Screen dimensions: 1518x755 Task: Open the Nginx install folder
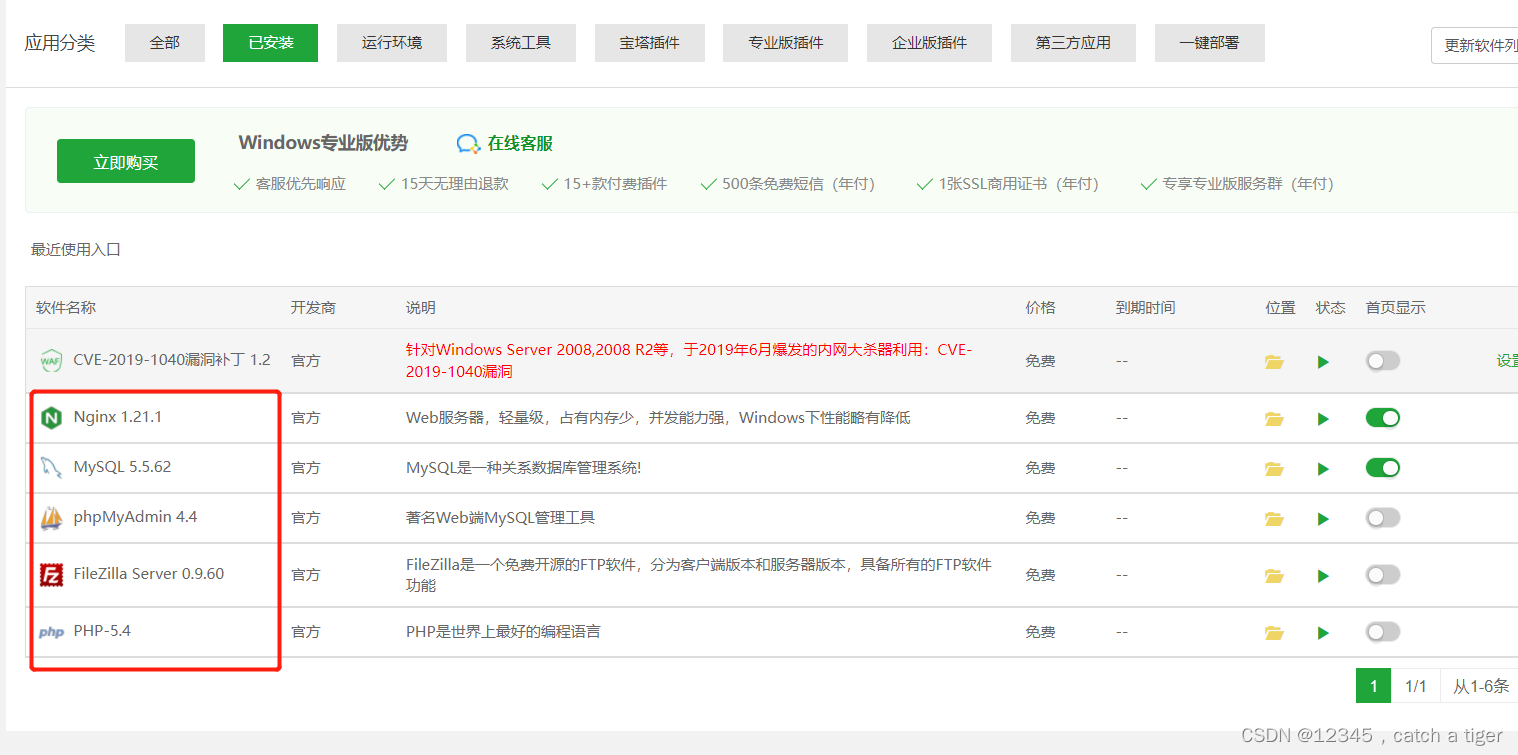point(1274,419)
